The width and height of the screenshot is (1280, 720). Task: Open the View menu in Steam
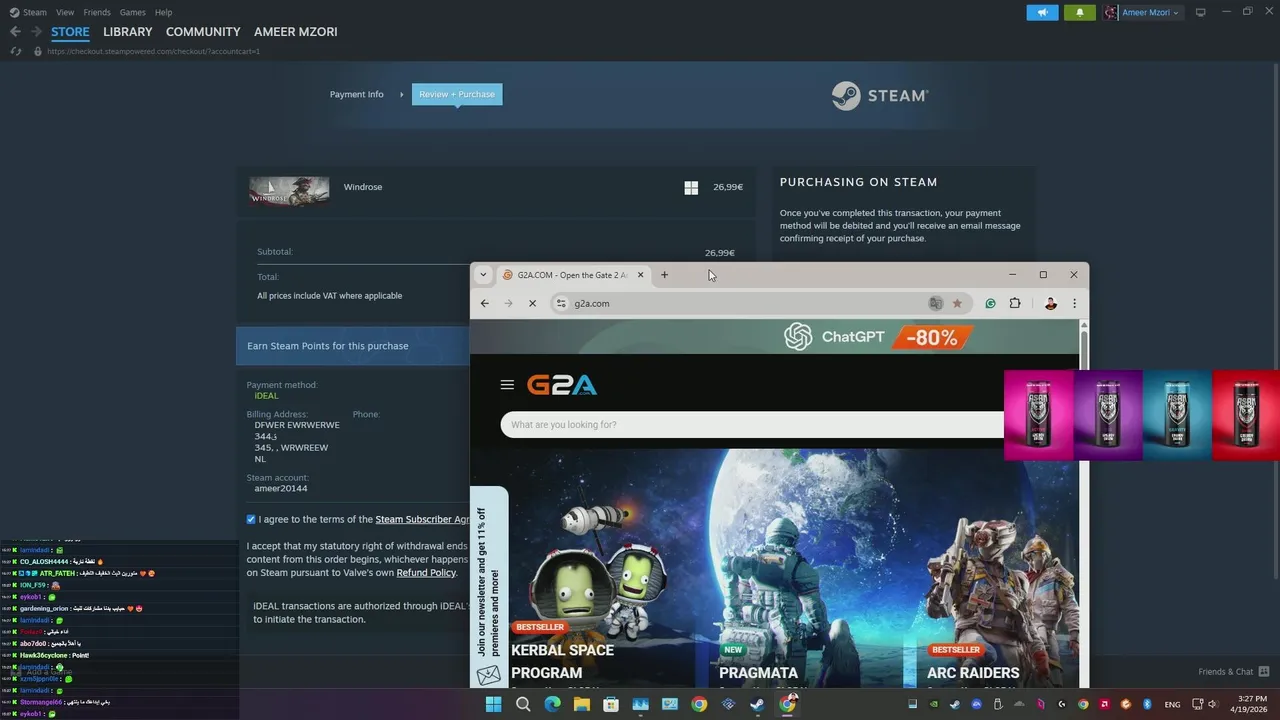point(65,12)
